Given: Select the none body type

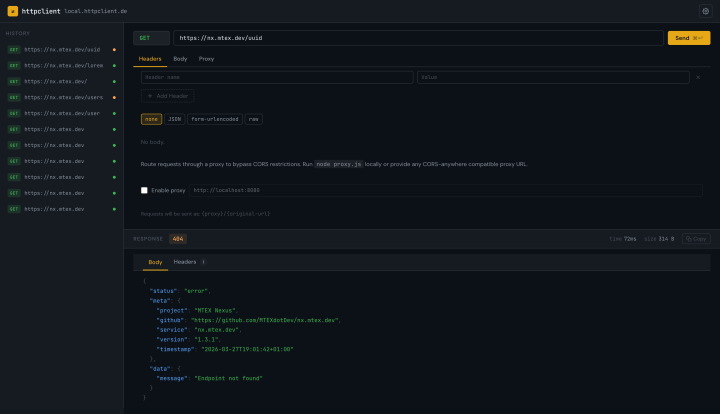Looking at the screenshot, I should 151,119.
